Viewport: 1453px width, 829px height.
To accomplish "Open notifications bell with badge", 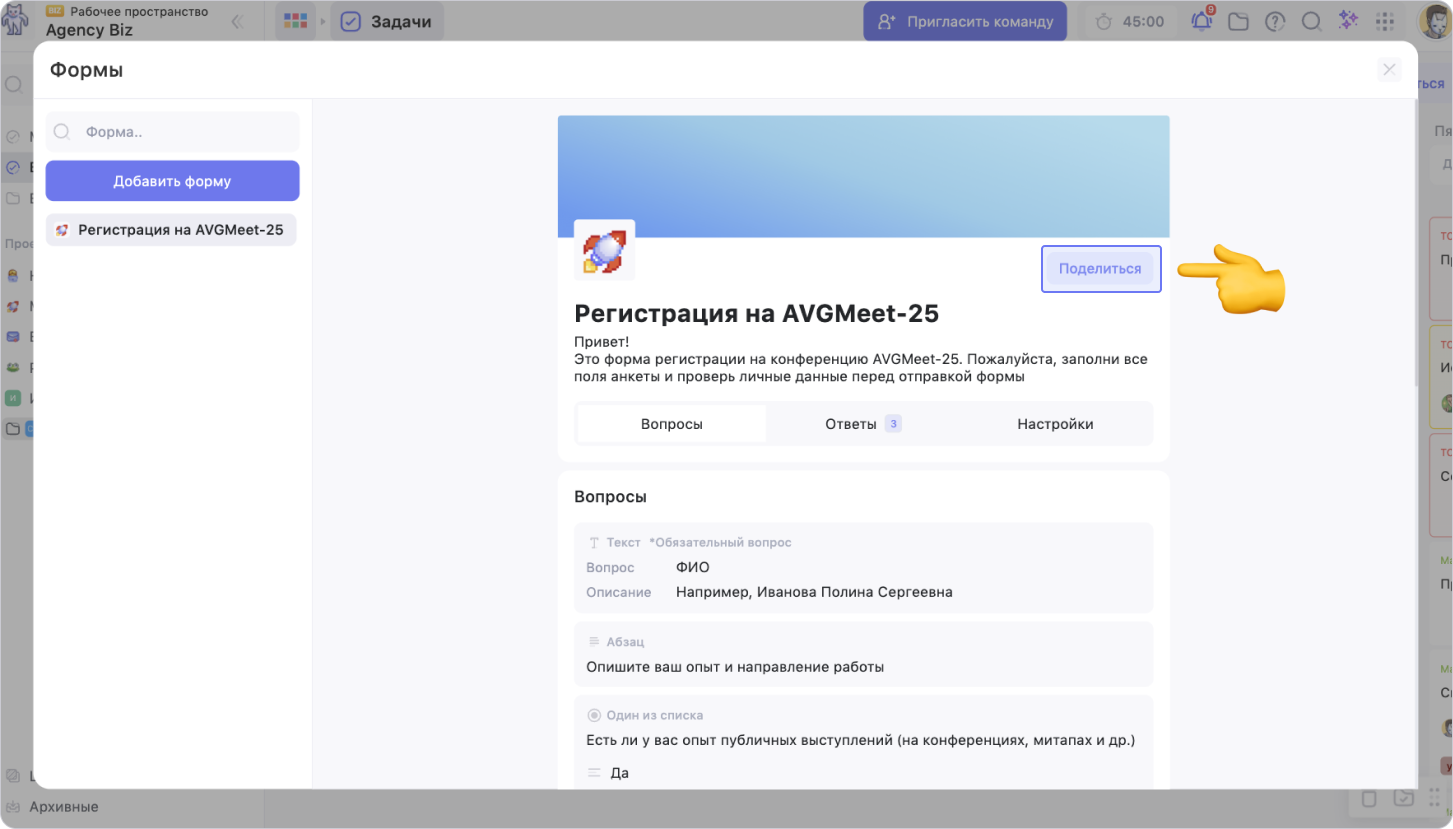I will (x=1201, y=21).
